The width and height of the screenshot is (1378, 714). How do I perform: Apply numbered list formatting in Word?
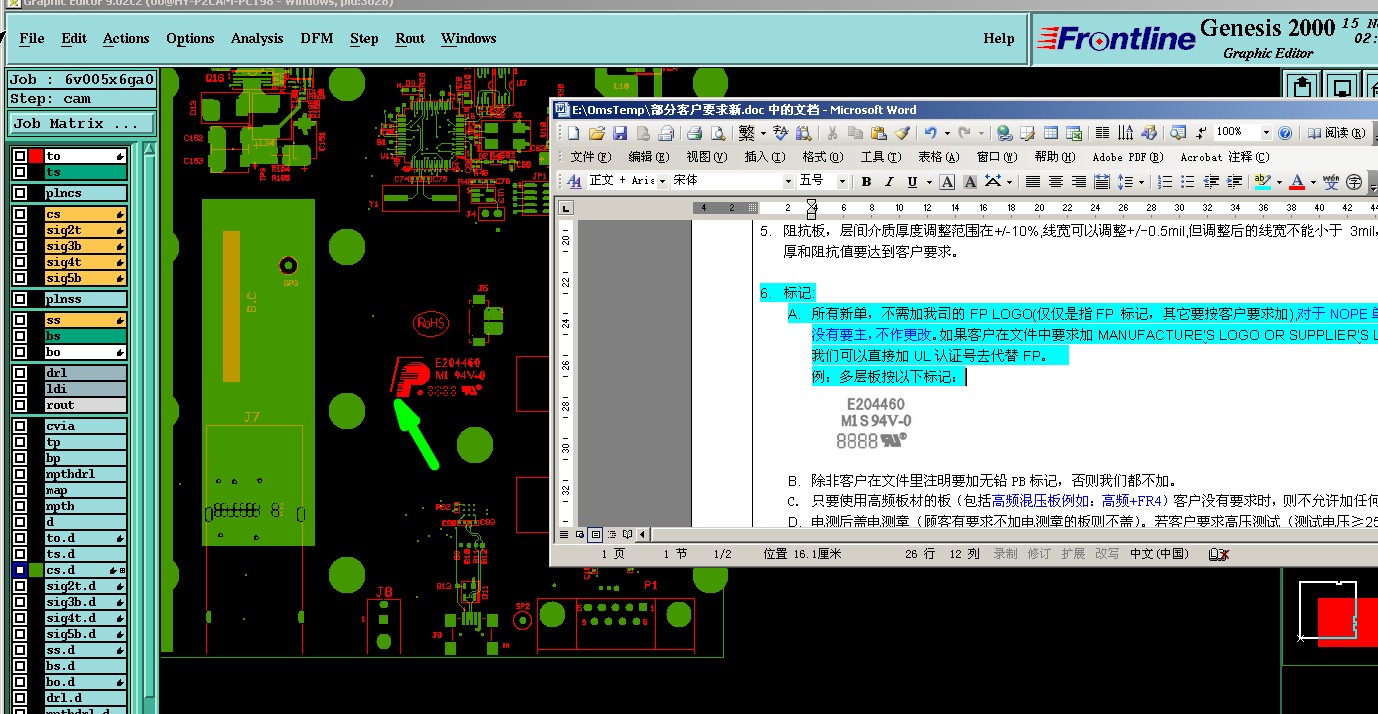click(x=1165, y=182)
